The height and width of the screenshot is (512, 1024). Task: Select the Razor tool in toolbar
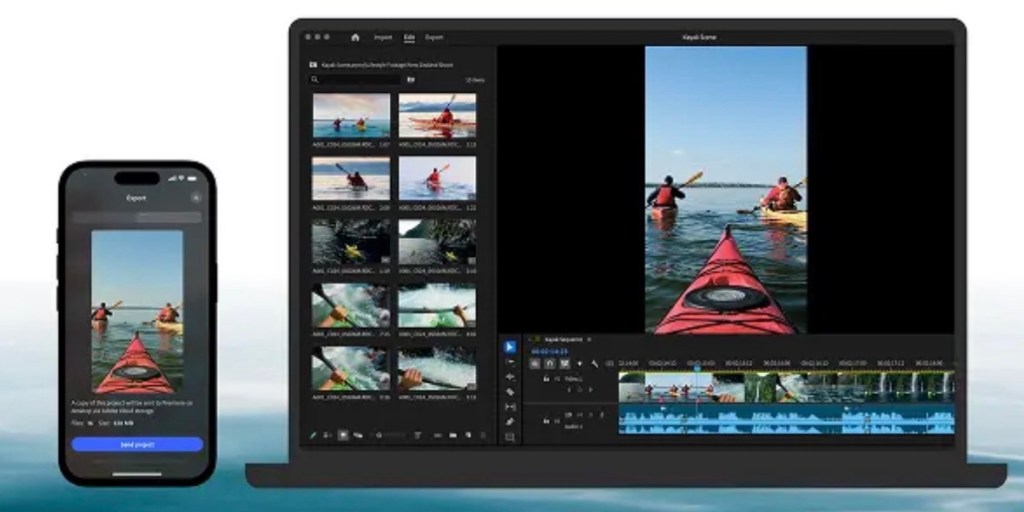(x=510, y=392)
